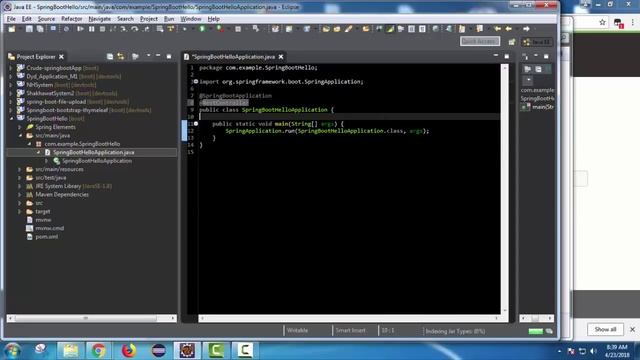Expand the target folder
Viewport: 640px width, 360px height.
click(x=20, y=211)
